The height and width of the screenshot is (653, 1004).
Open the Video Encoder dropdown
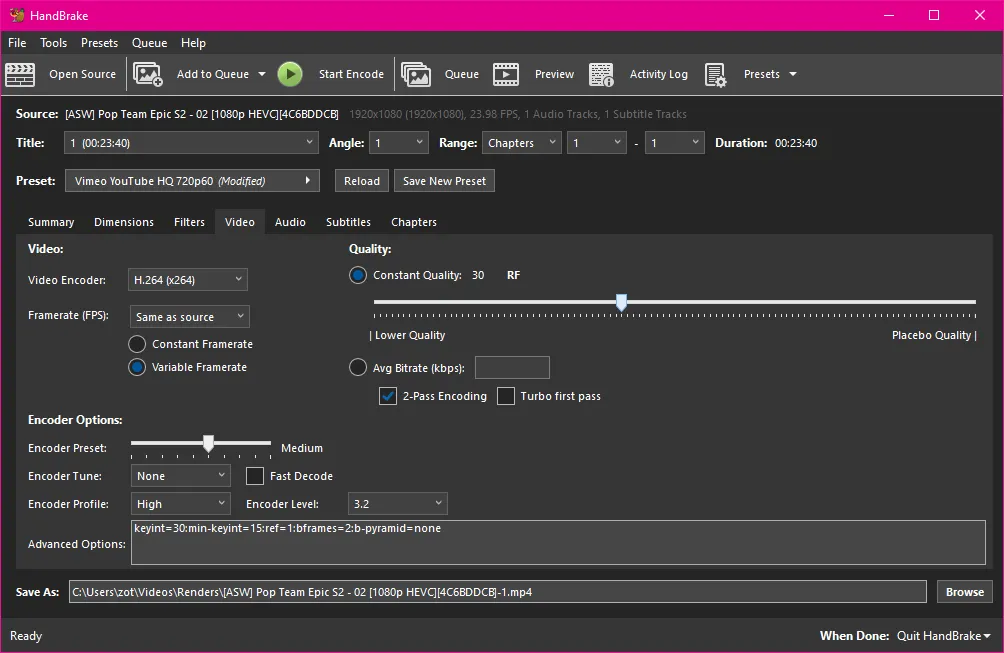click(x=187, y=279)
